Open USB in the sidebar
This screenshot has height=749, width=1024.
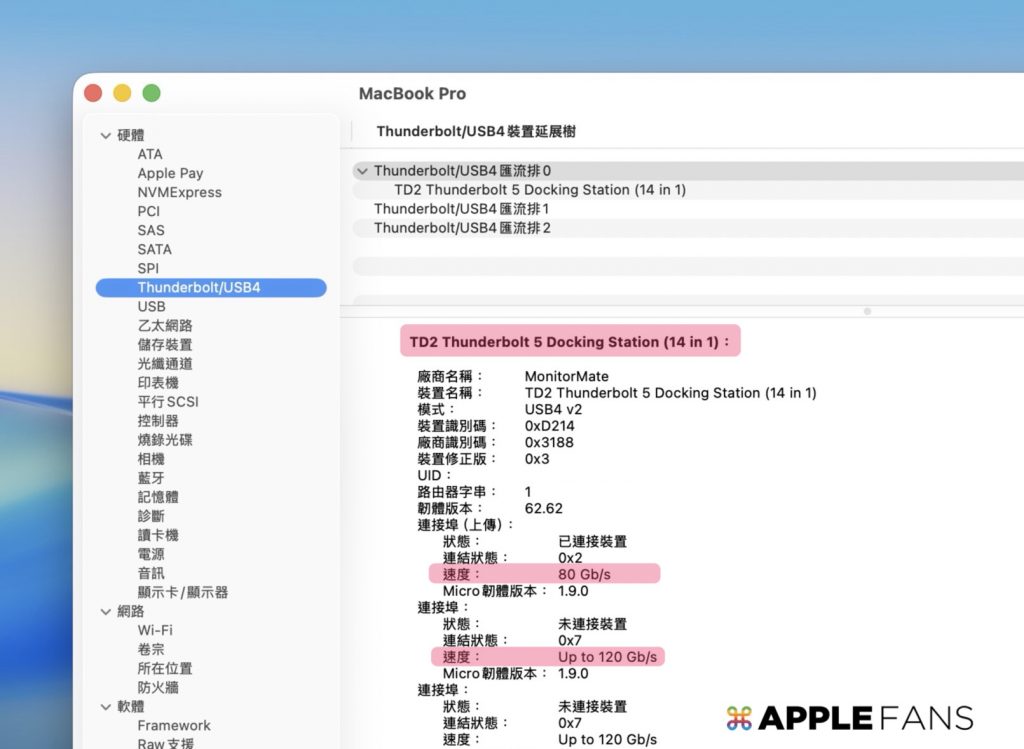pyautogui.click(x=152, y=306)
